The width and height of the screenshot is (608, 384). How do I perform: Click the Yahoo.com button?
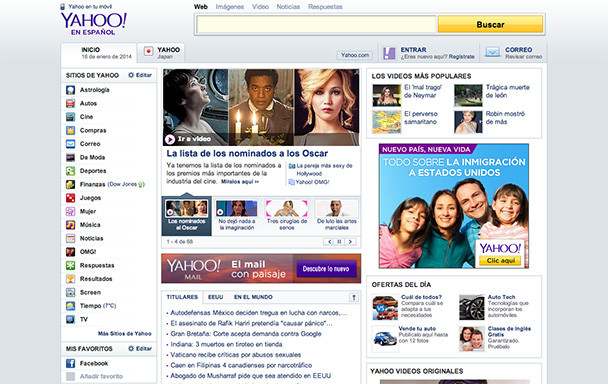tap(355, 55)
